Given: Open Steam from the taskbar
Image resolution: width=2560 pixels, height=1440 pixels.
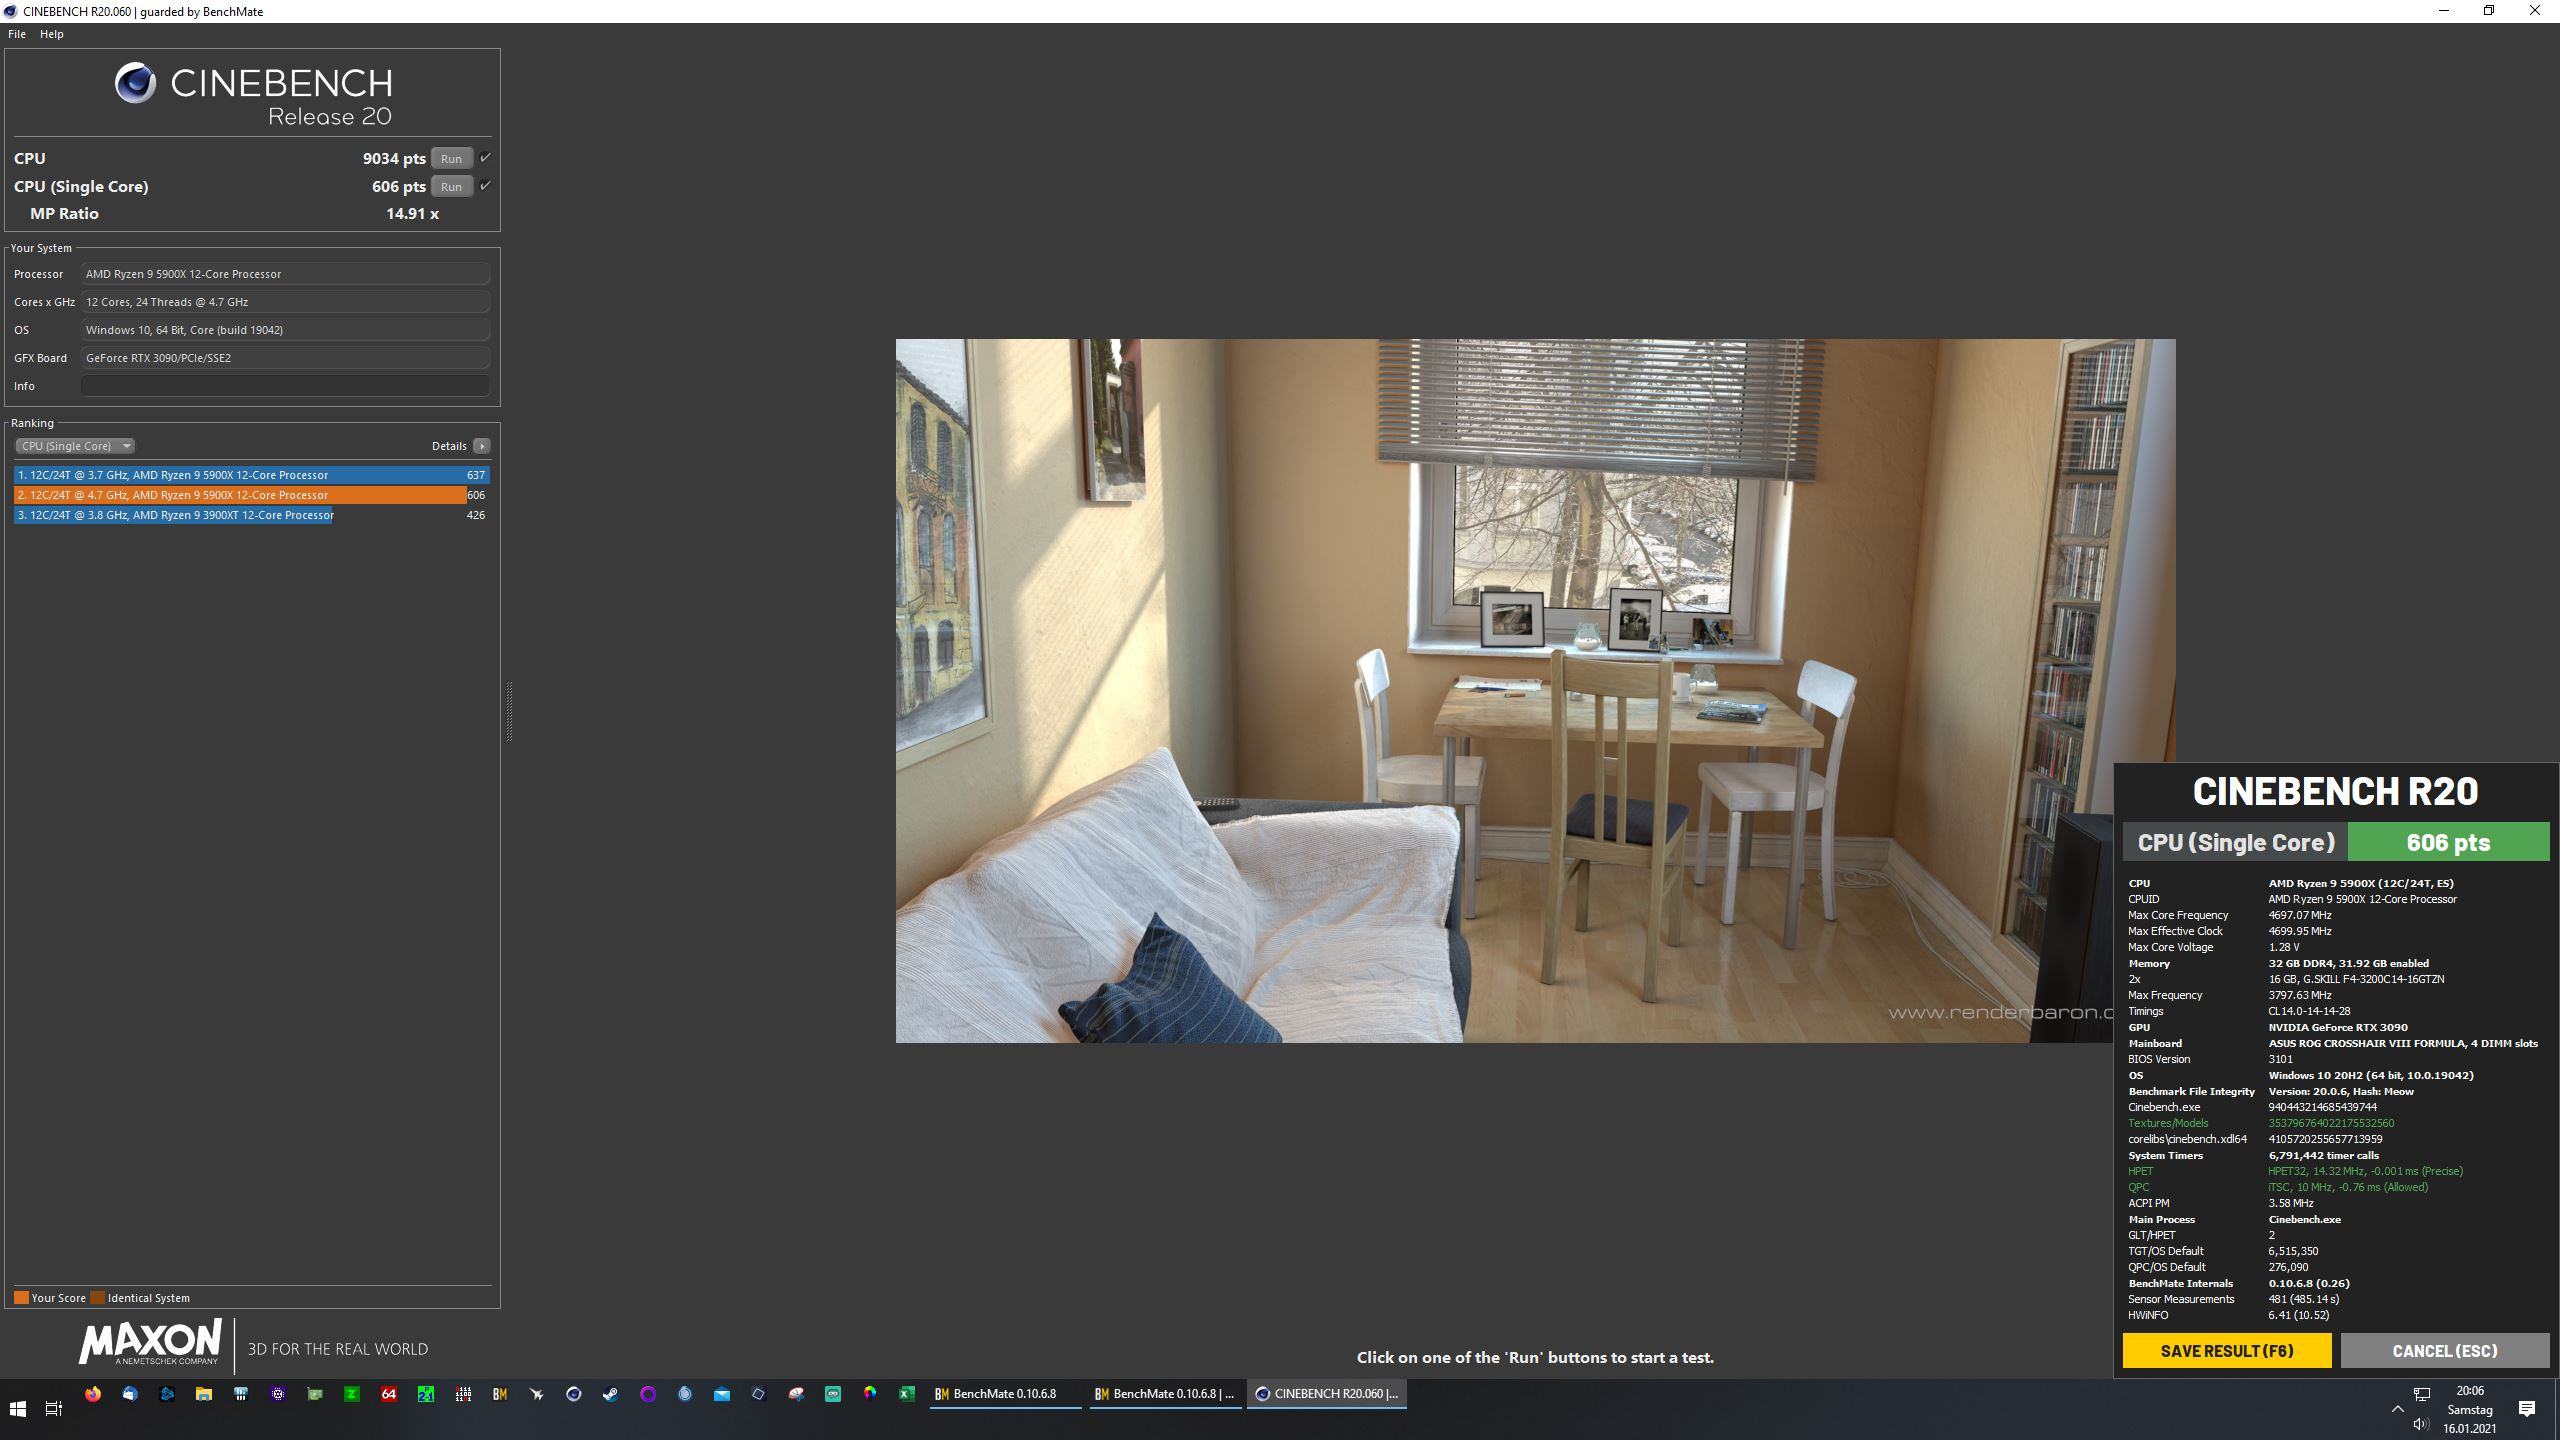Looking at the screenshot, I should [x=611, y=1394].
